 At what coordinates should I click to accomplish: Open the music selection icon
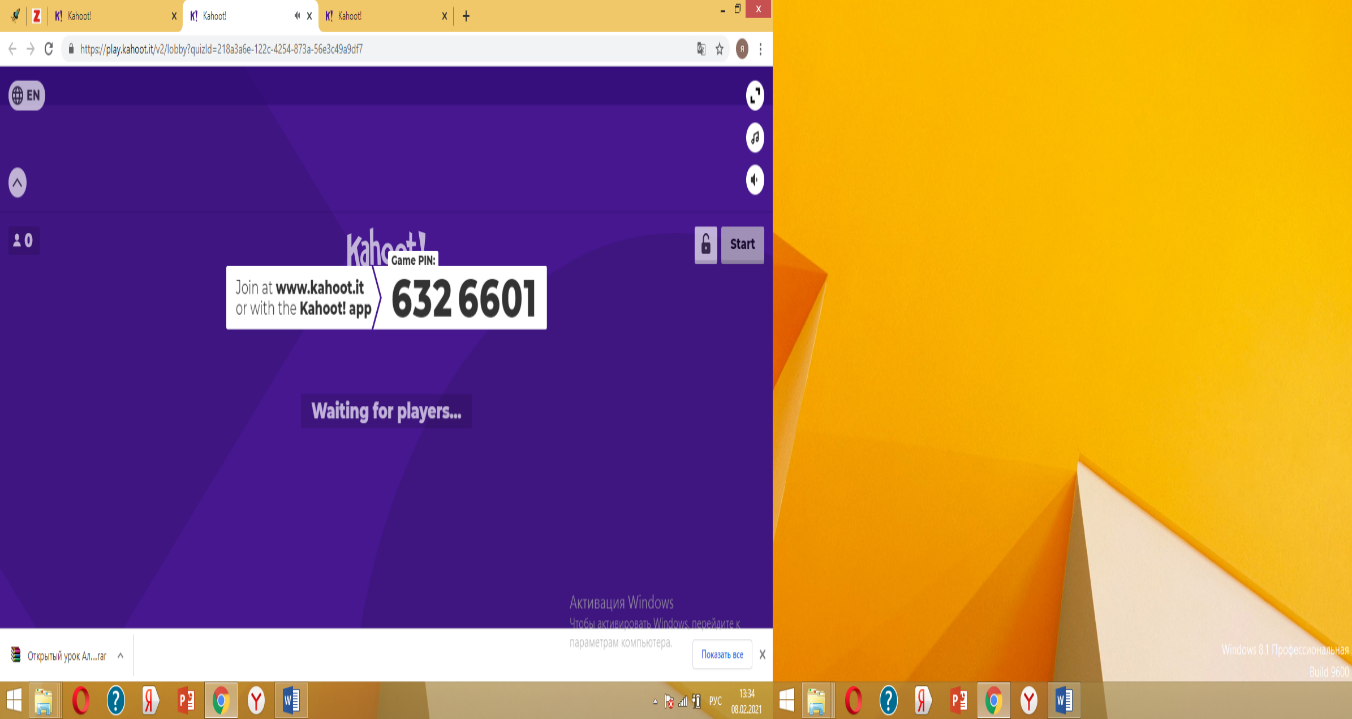click(x=755, y=138)
